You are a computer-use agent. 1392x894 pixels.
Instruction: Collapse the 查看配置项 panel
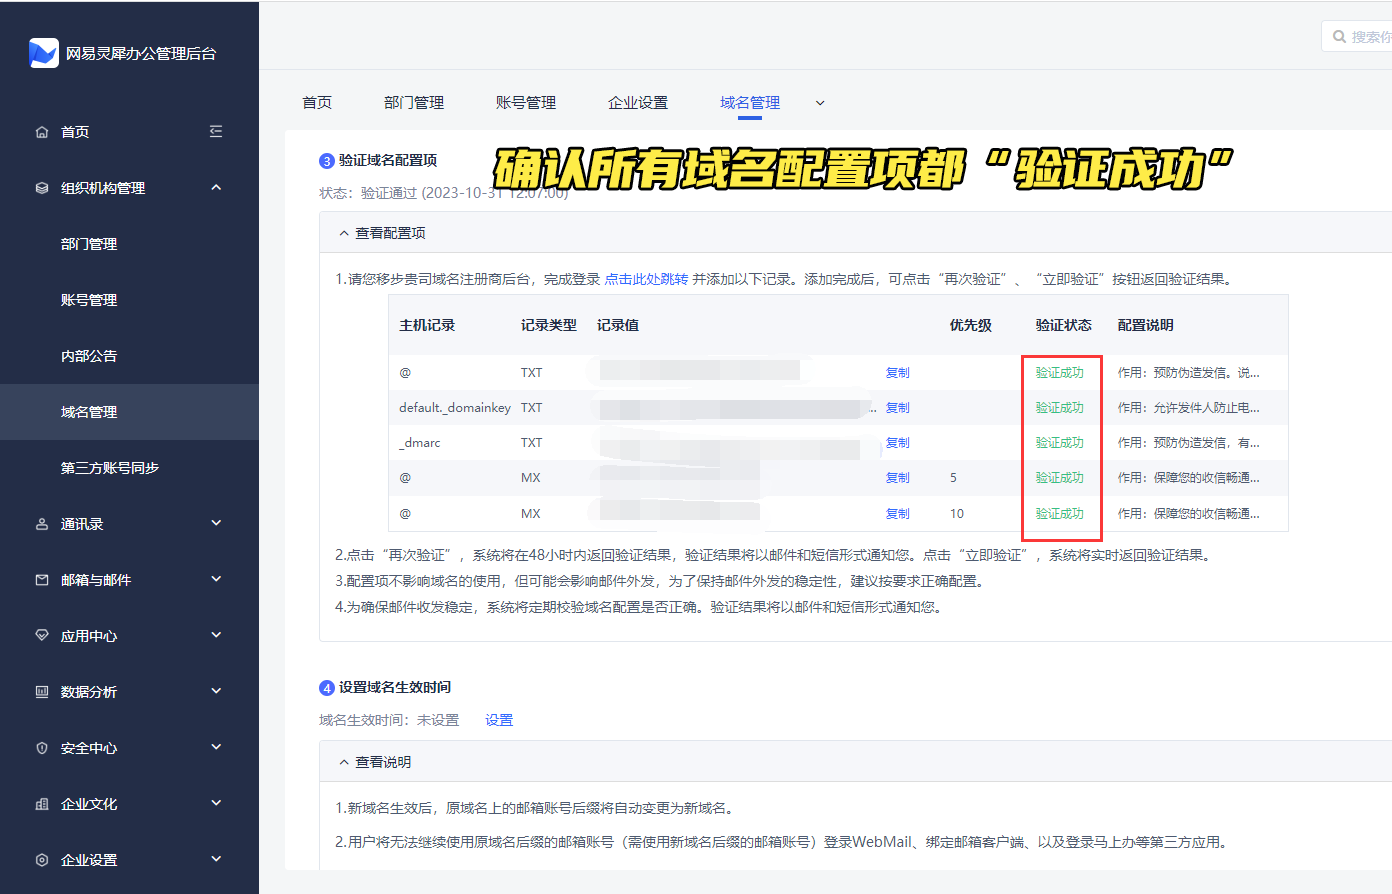[x=344, y=233]
